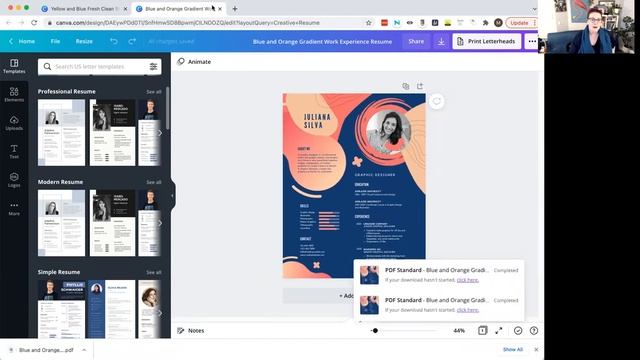640x360 pixels.
Task: Select first Professional Resume template thumbnail
Action: [x=62, y=133]
